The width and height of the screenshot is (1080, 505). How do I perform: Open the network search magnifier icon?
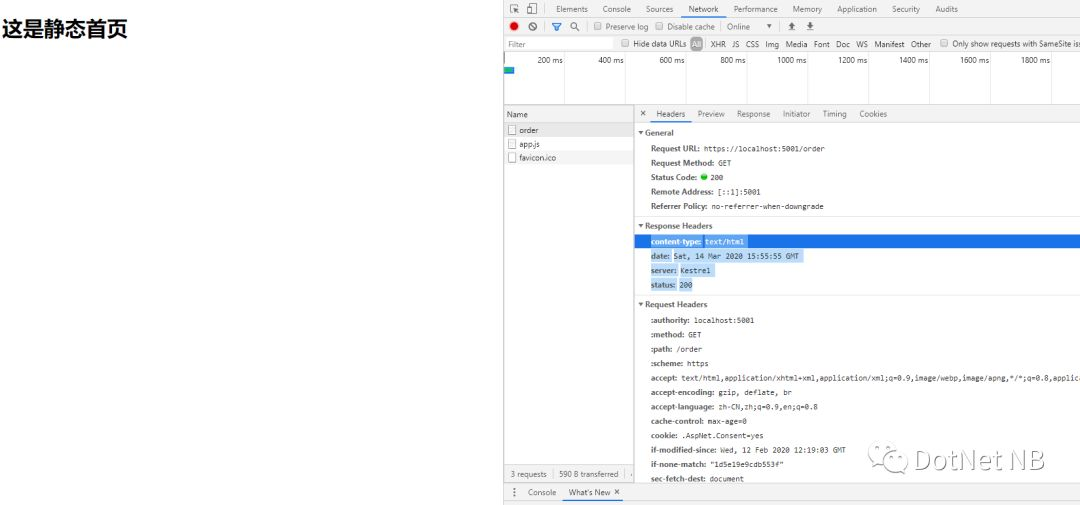[574, 26]
